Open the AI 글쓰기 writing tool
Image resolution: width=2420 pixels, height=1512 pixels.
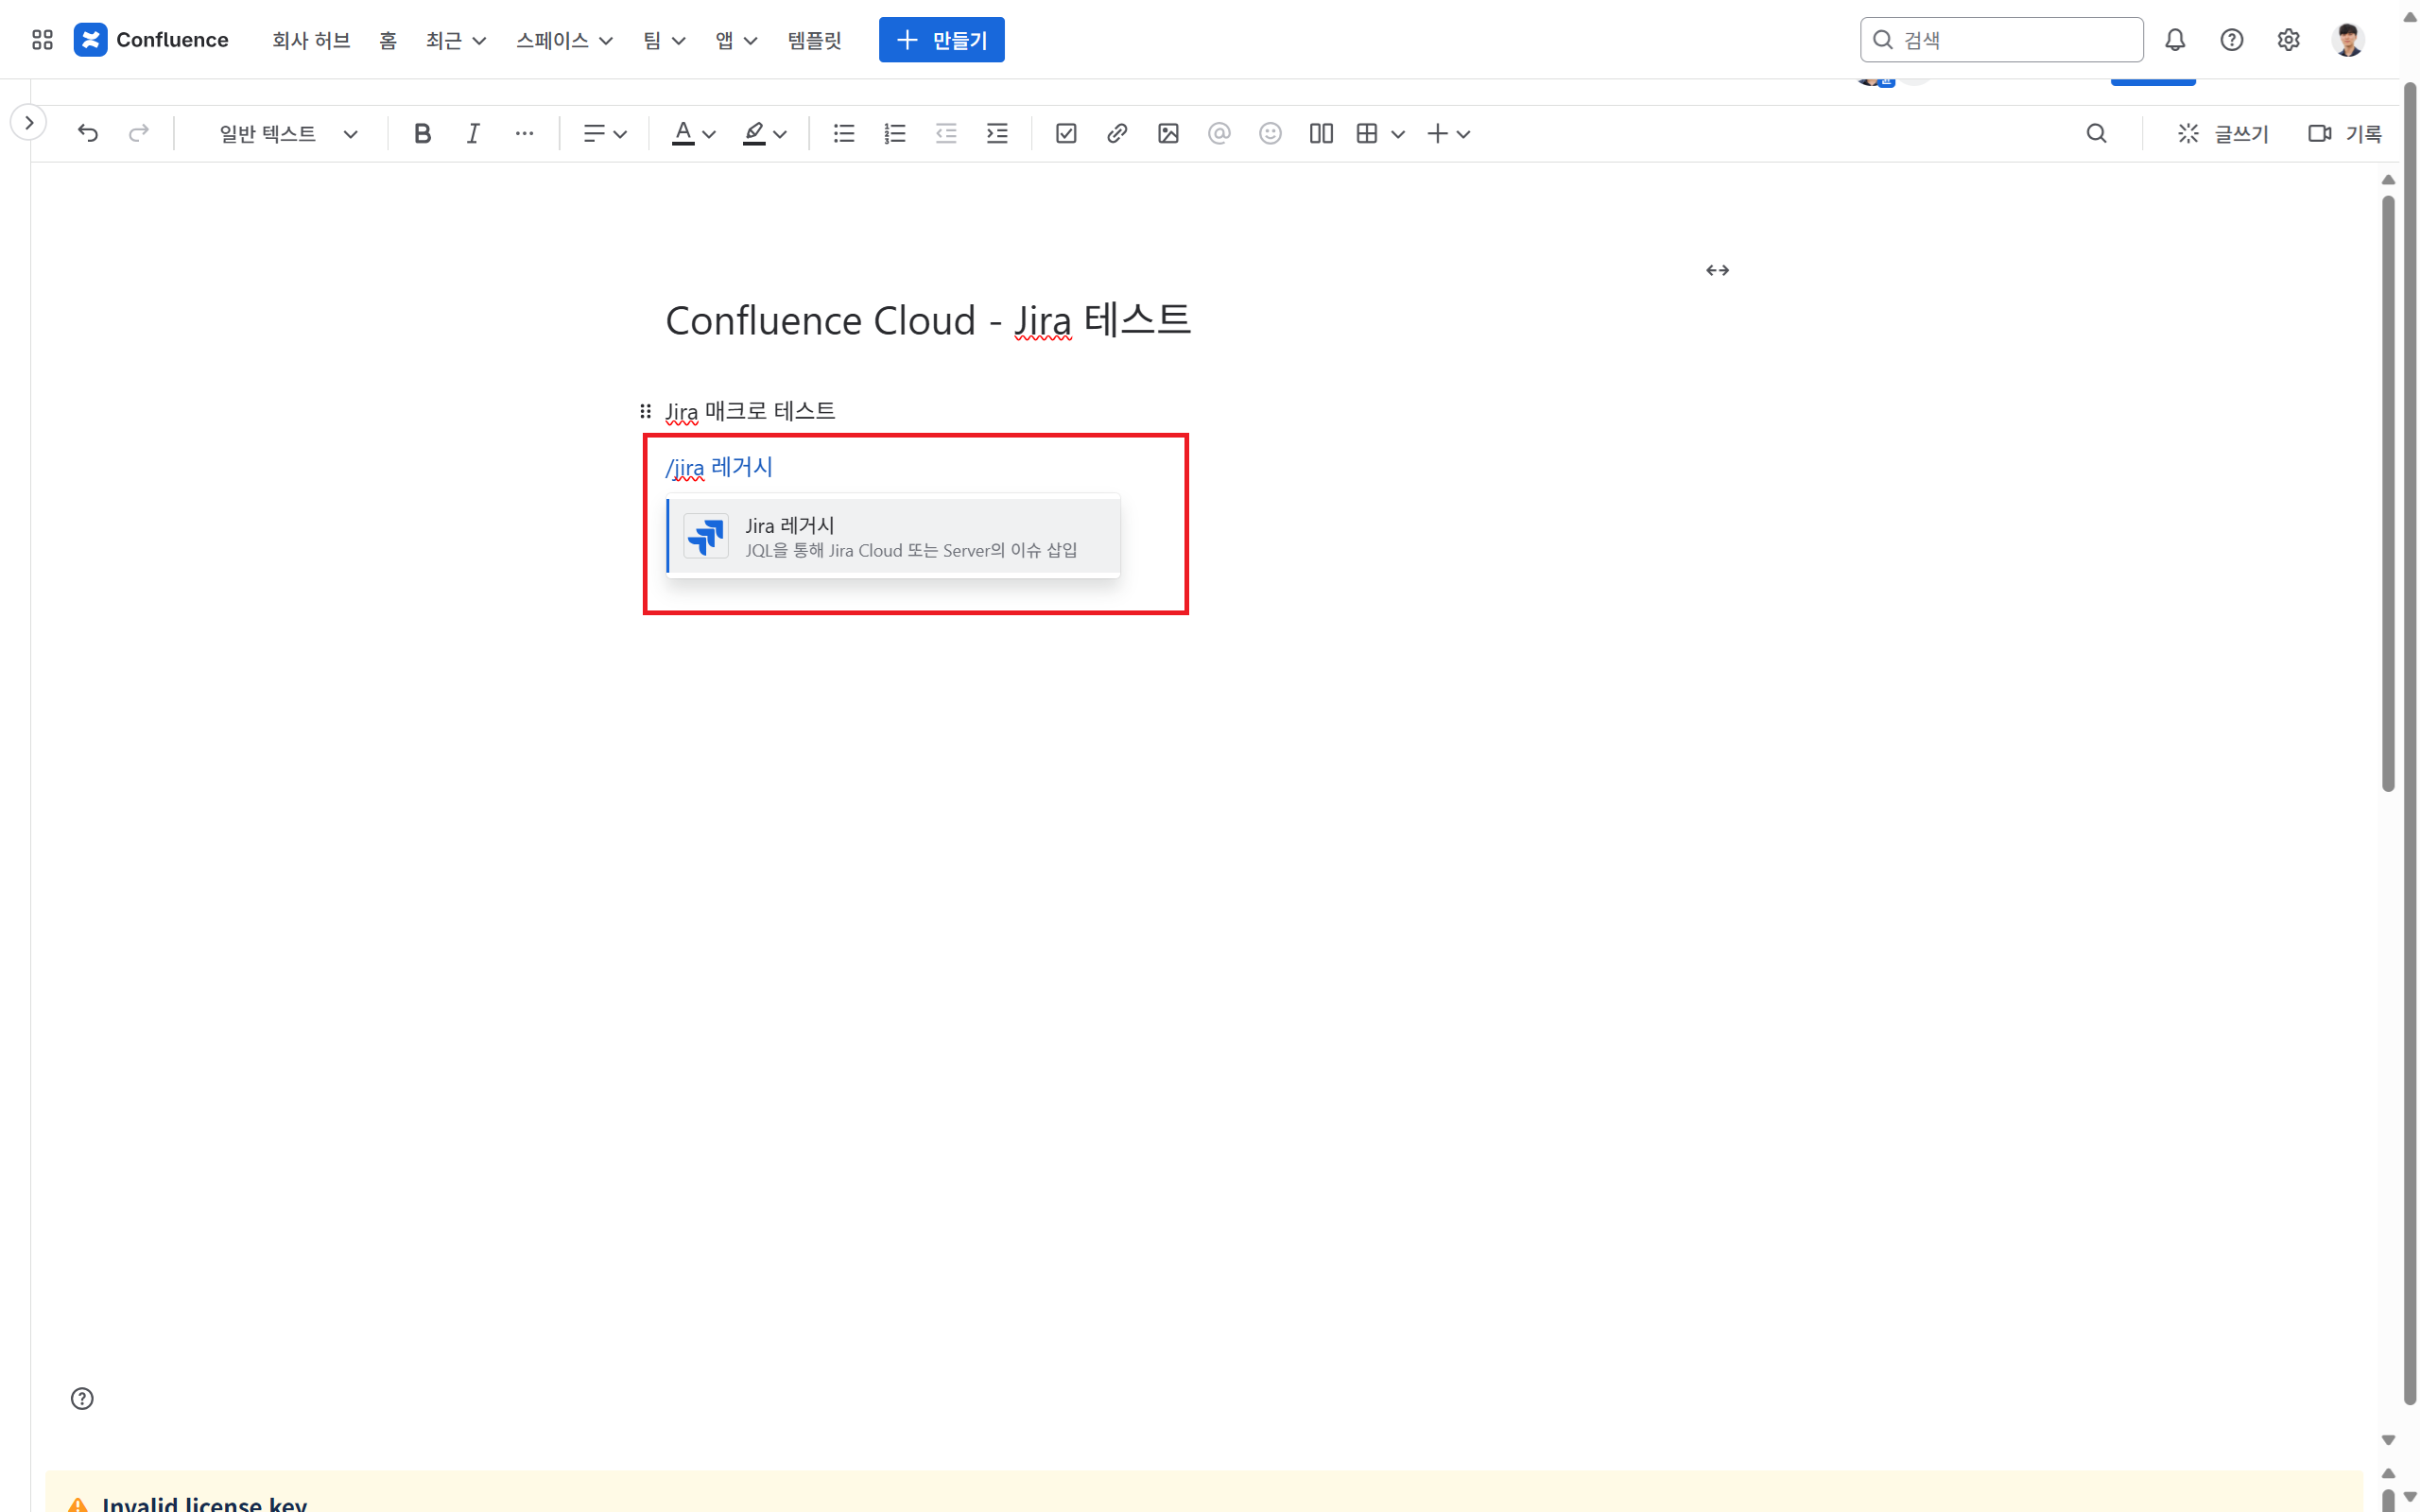2223,133
